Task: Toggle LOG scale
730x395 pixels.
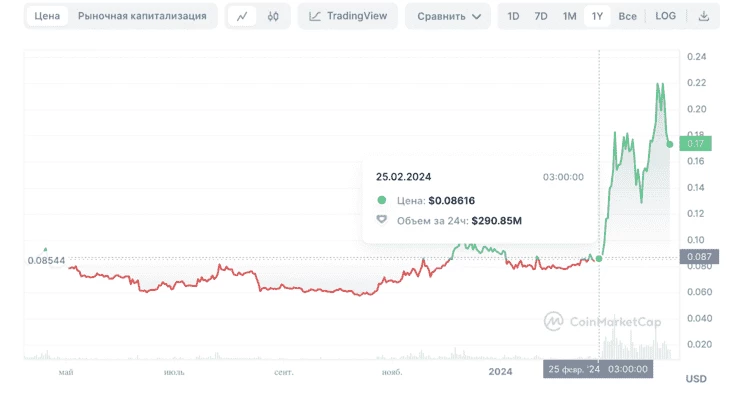Action: (x=665, y=16)
